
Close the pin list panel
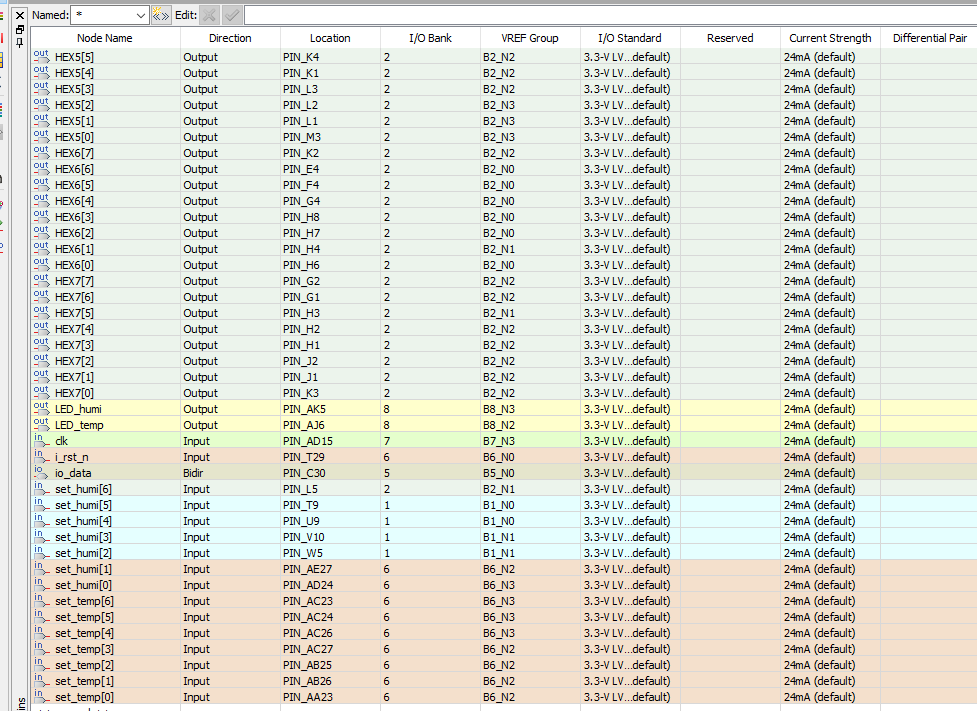pos(20,15)
